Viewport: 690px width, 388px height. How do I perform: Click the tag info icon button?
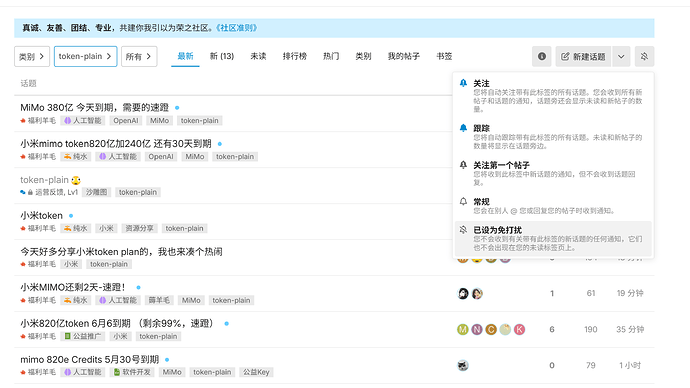pos(542,56)
